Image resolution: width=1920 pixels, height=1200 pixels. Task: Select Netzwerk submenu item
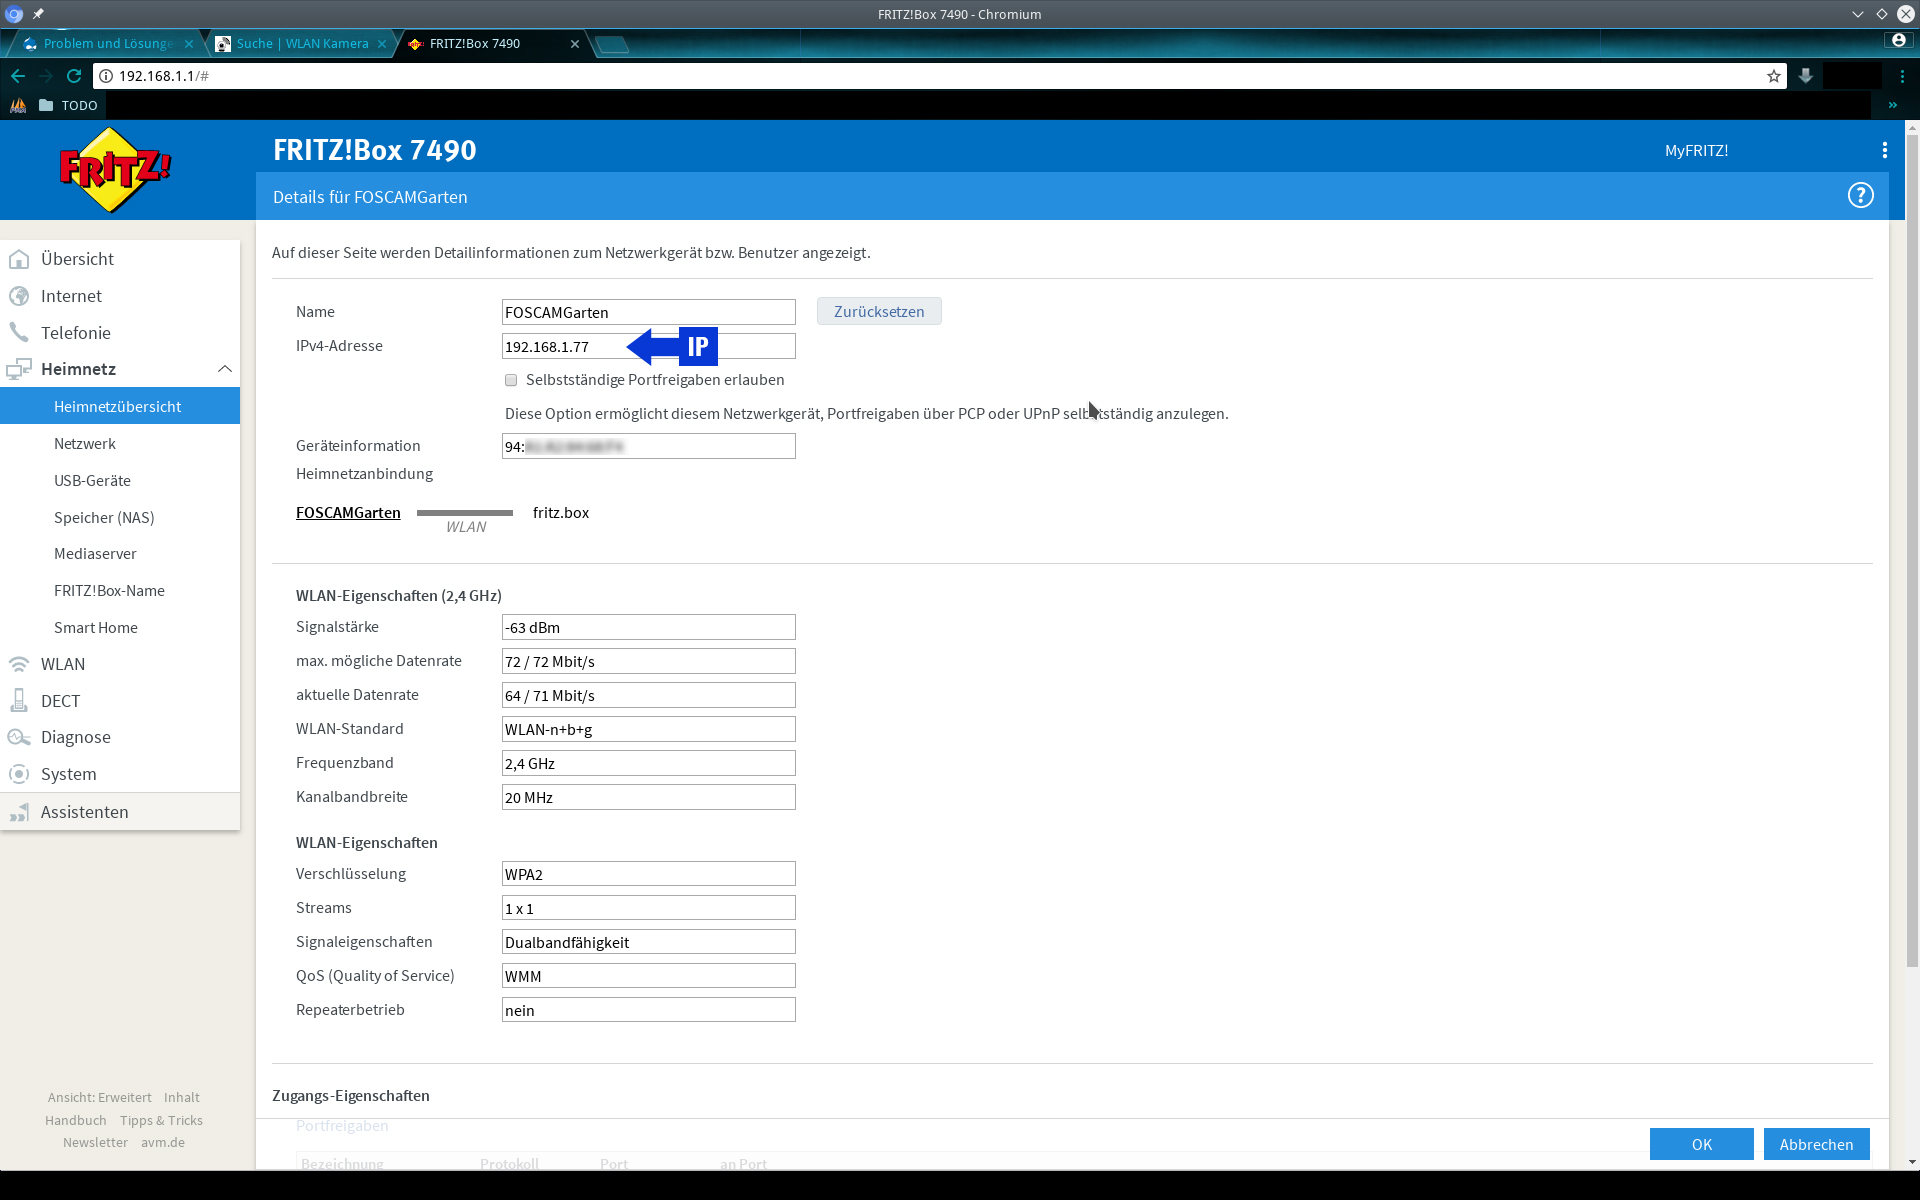(x=120, y=443)
